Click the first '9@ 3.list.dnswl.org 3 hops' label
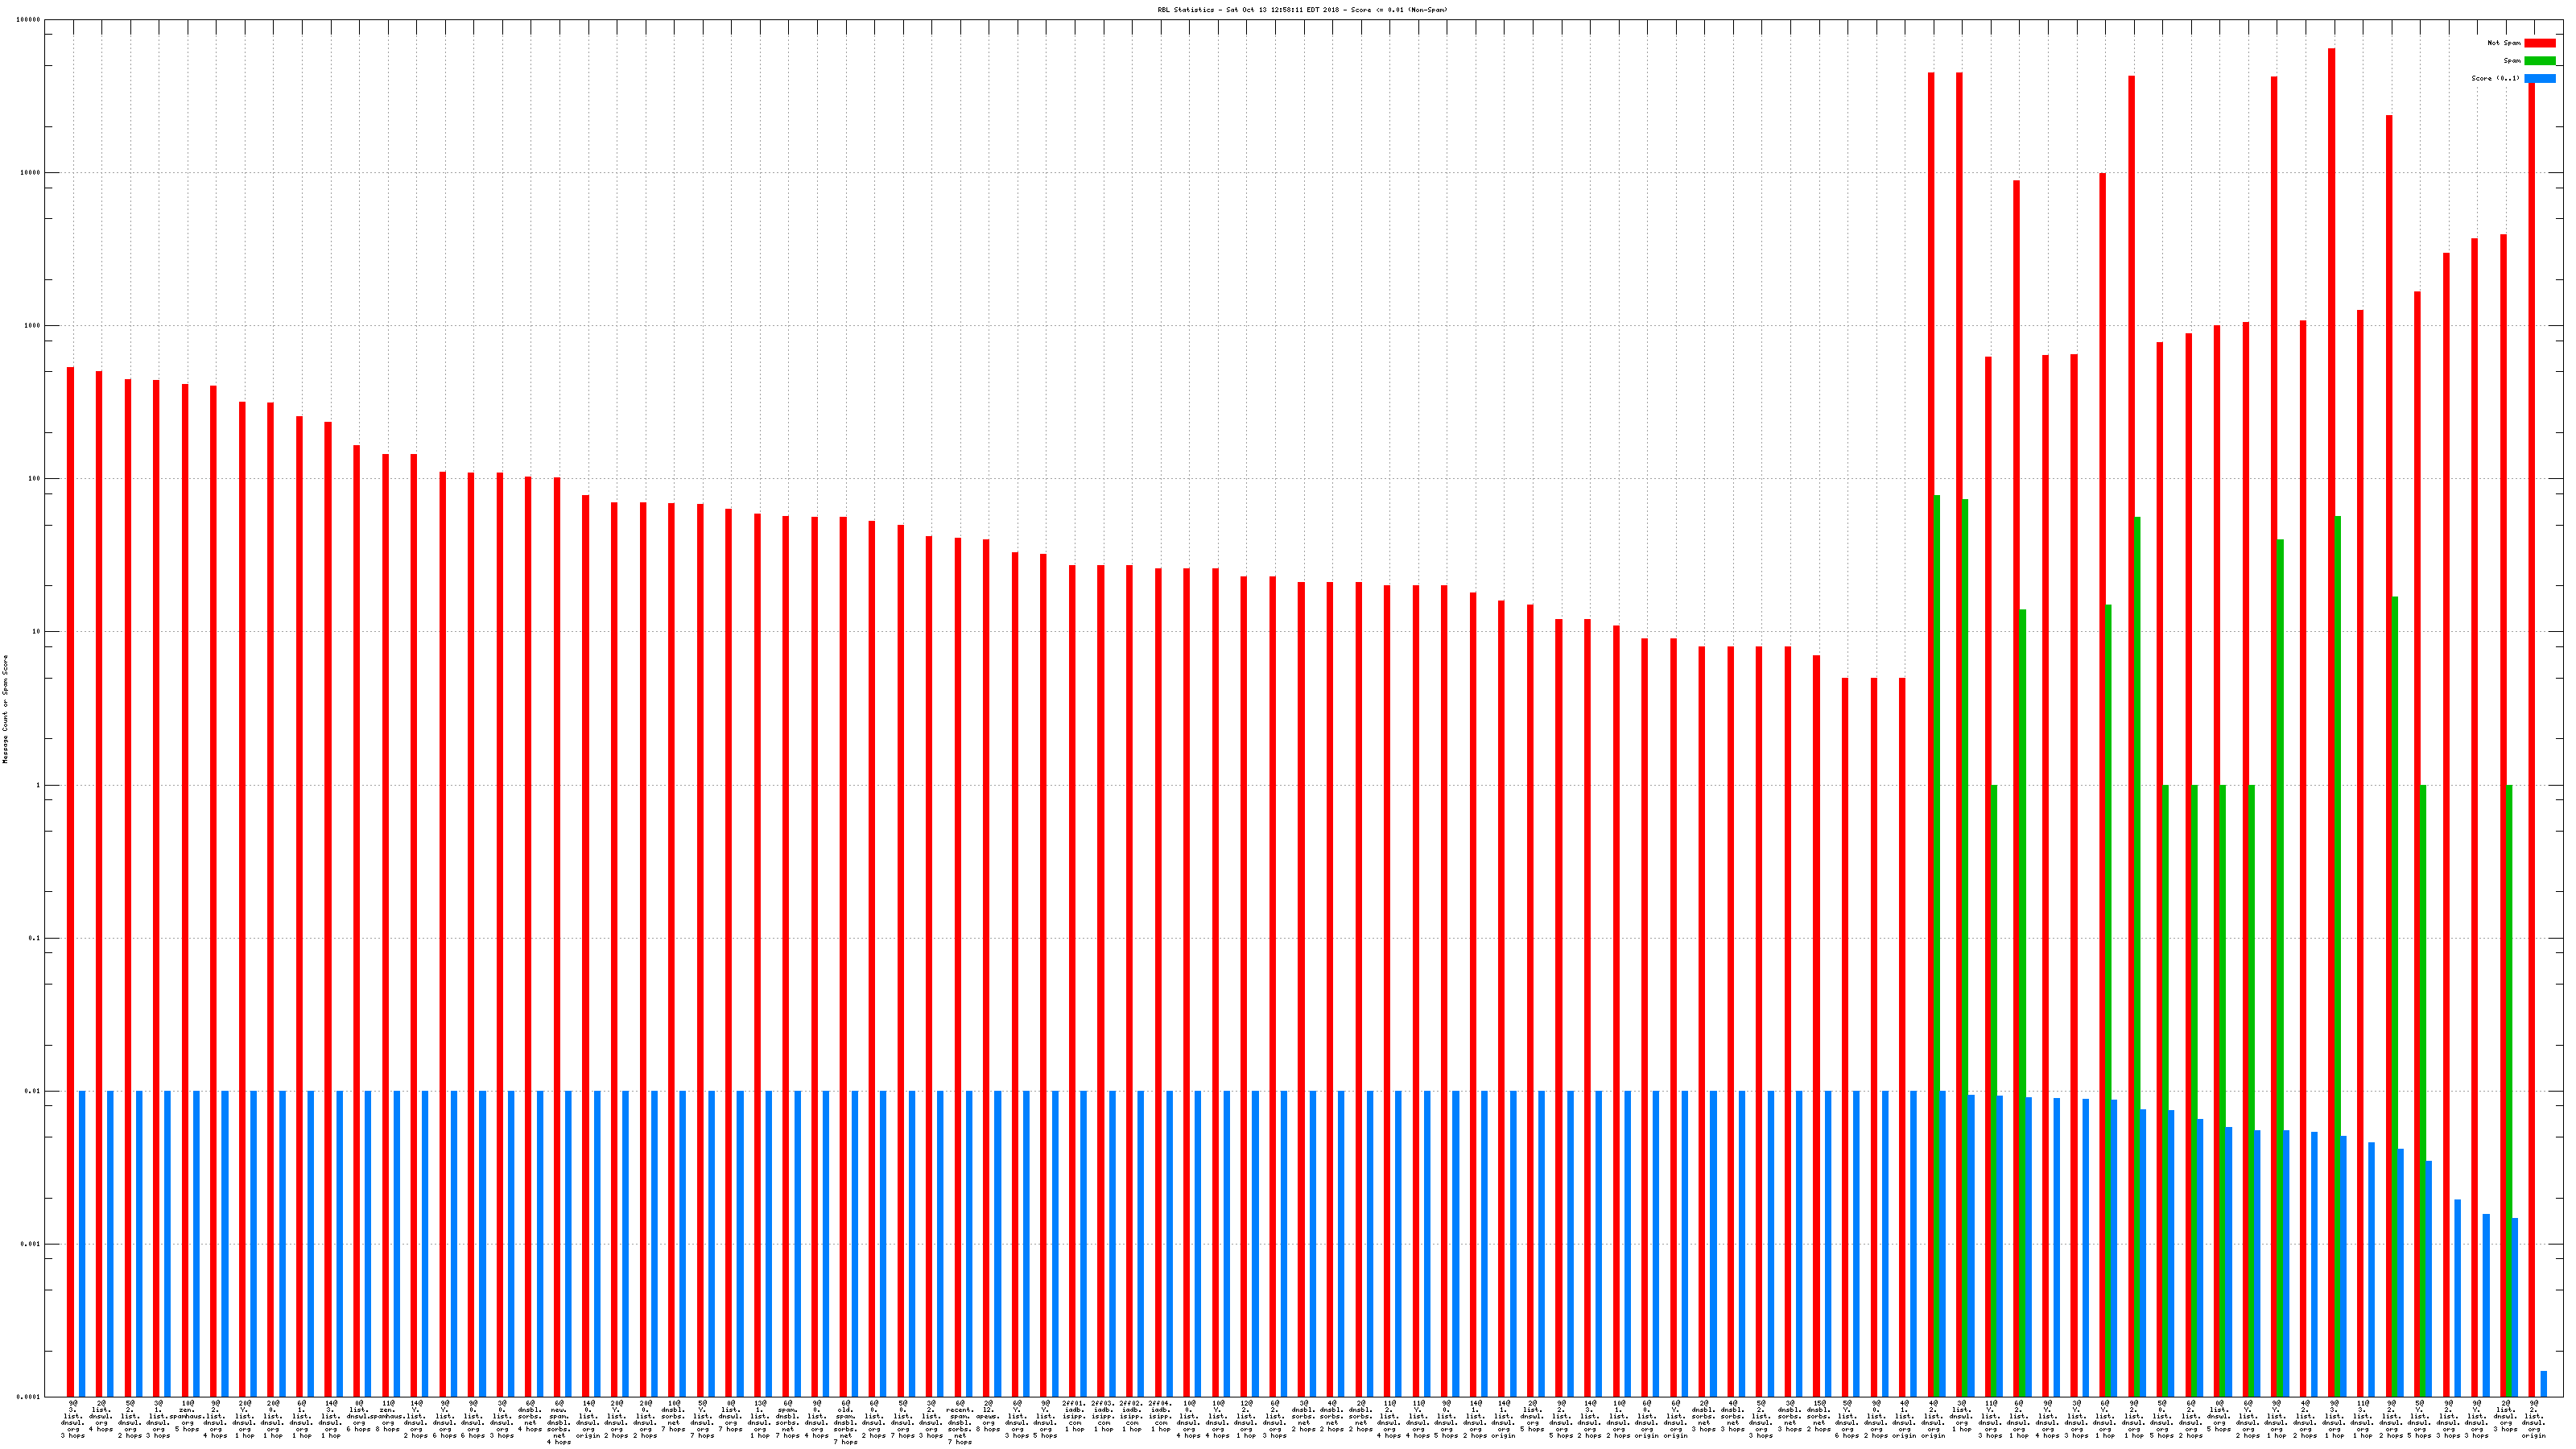This screenshot has height=1449, width=2576. tap(72, 1419)
